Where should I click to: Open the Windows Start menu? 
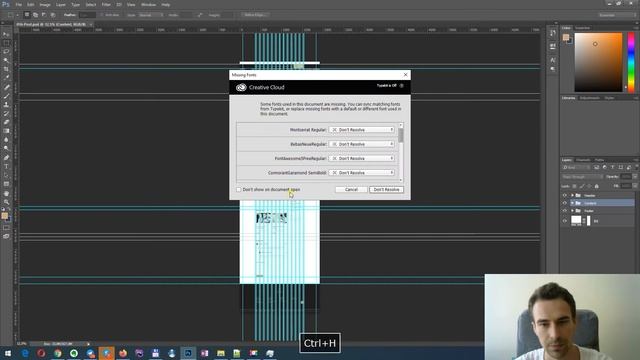pyautogui.click(x=8, y=353)
